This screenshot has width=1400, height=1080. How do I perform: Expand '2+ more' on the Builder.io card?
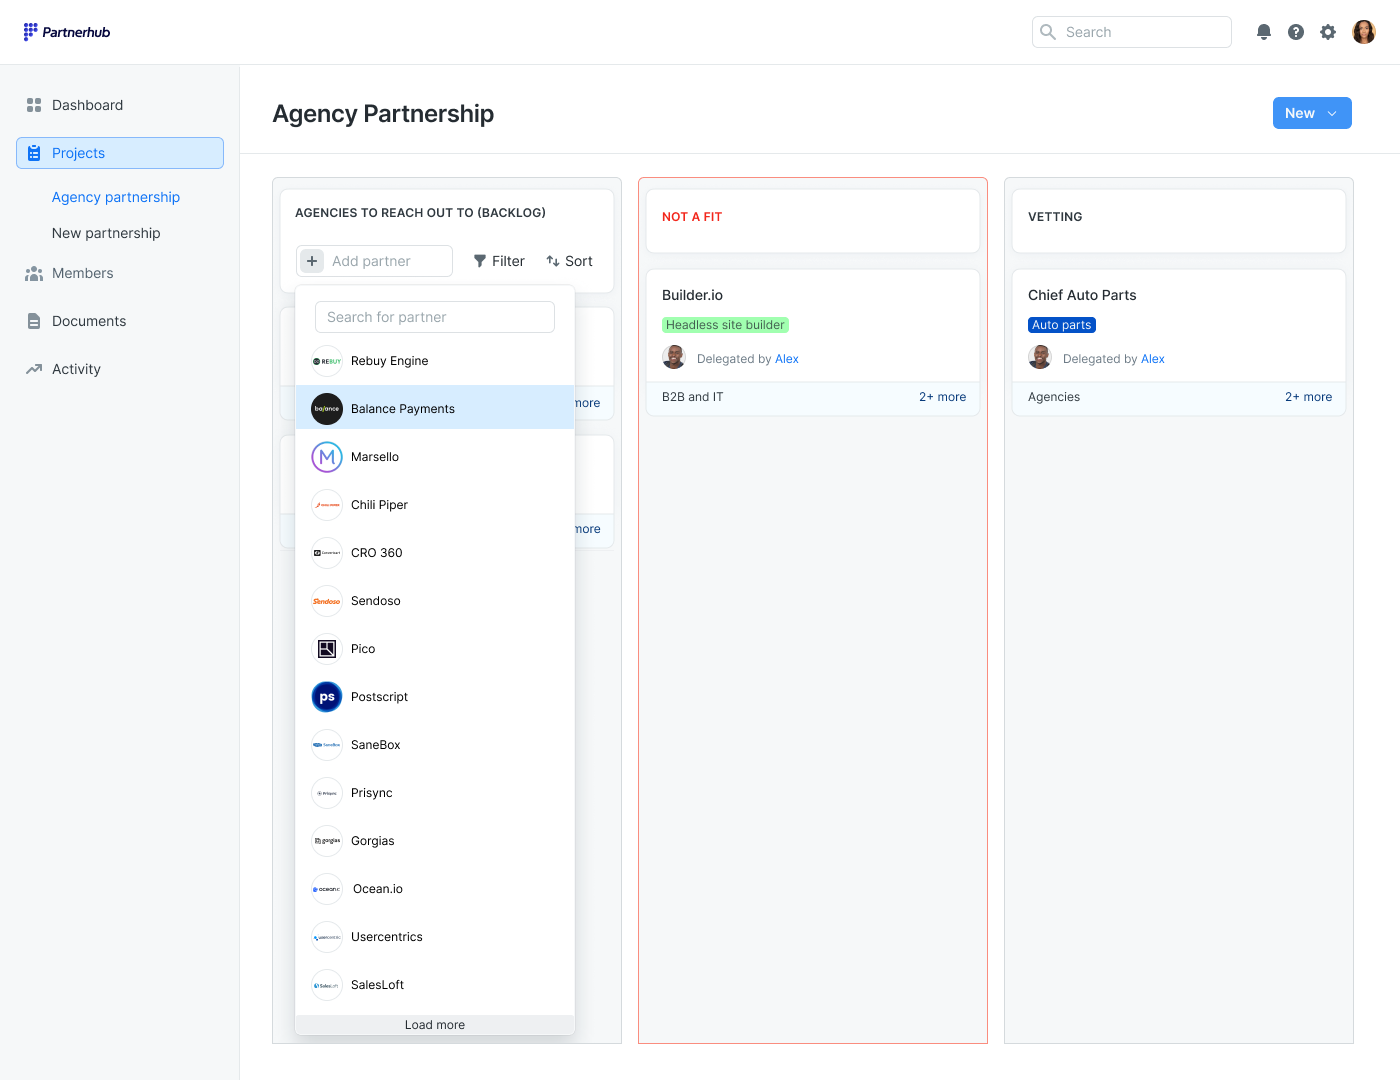[942, 397]
